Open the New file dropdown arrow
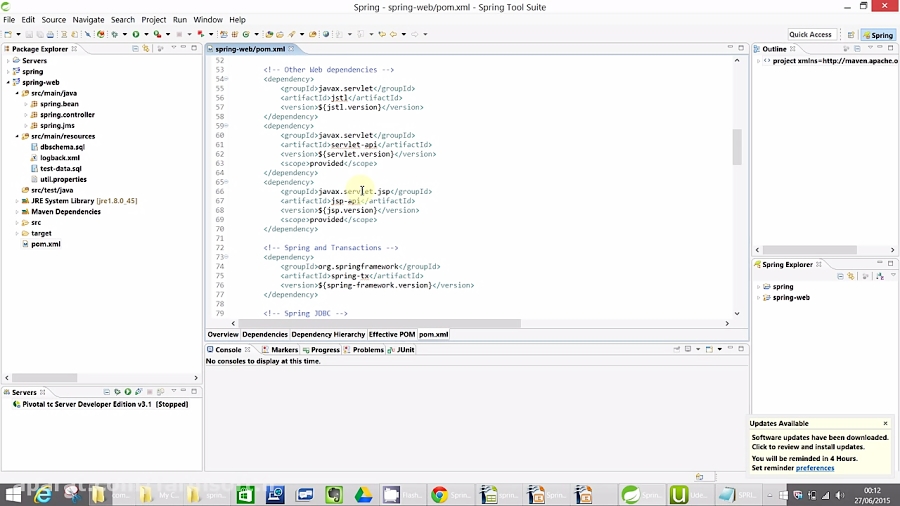The width and height of the screenshot is (900, 506). pyautogui.click(x=18, y=34)
